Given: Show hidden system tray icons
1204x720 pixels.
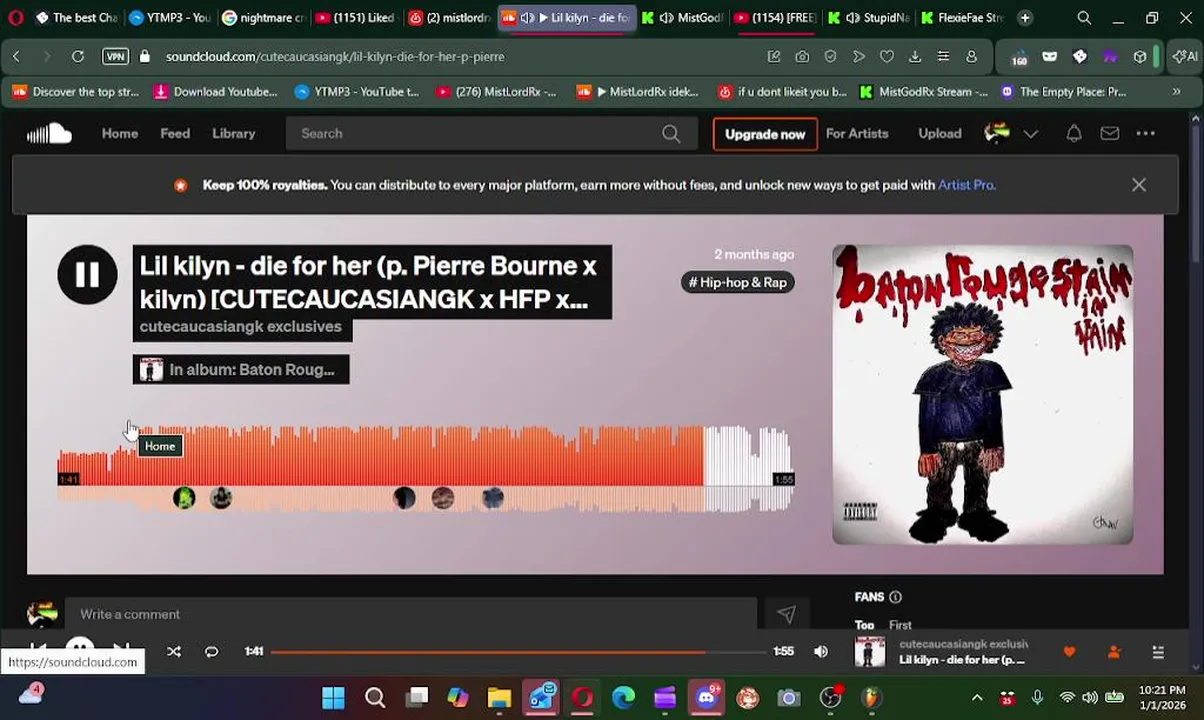Looking at the screenshot, I should 977,697.
